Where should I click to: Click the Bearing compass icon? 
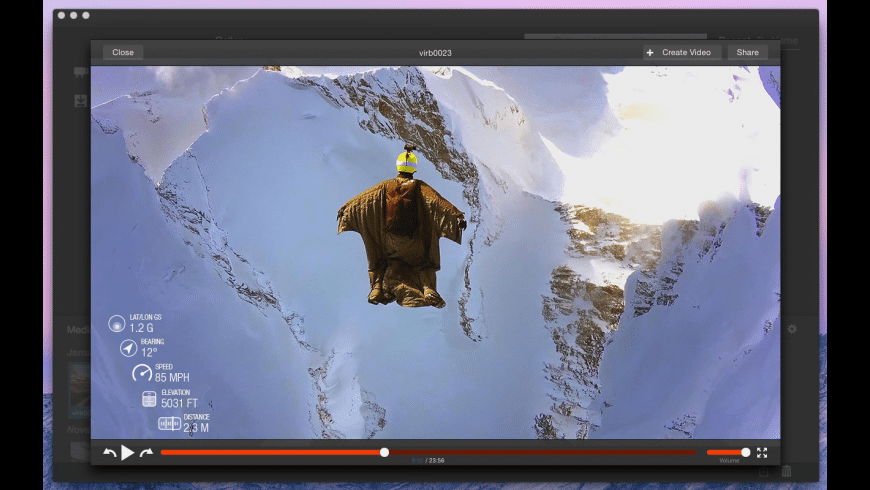pos(129,348)
